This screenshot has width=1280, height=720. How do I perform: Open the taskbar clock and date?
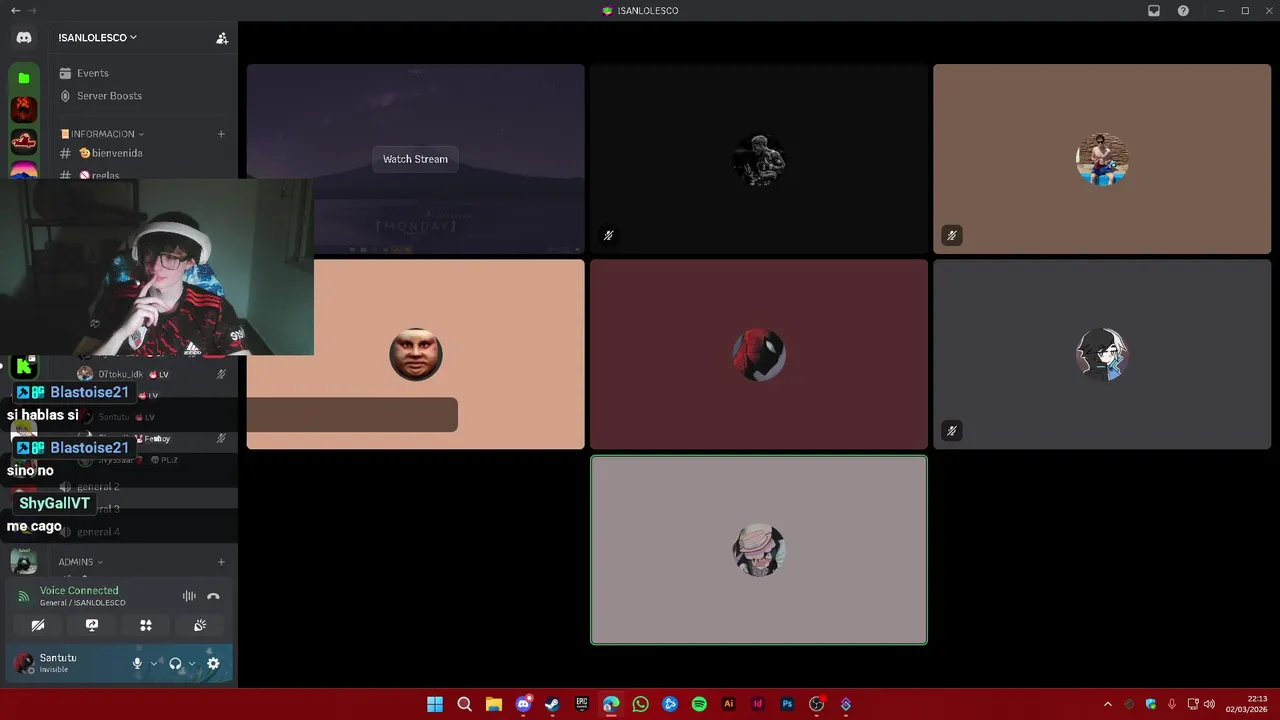pyautogui.click(x=1249, y=704)
